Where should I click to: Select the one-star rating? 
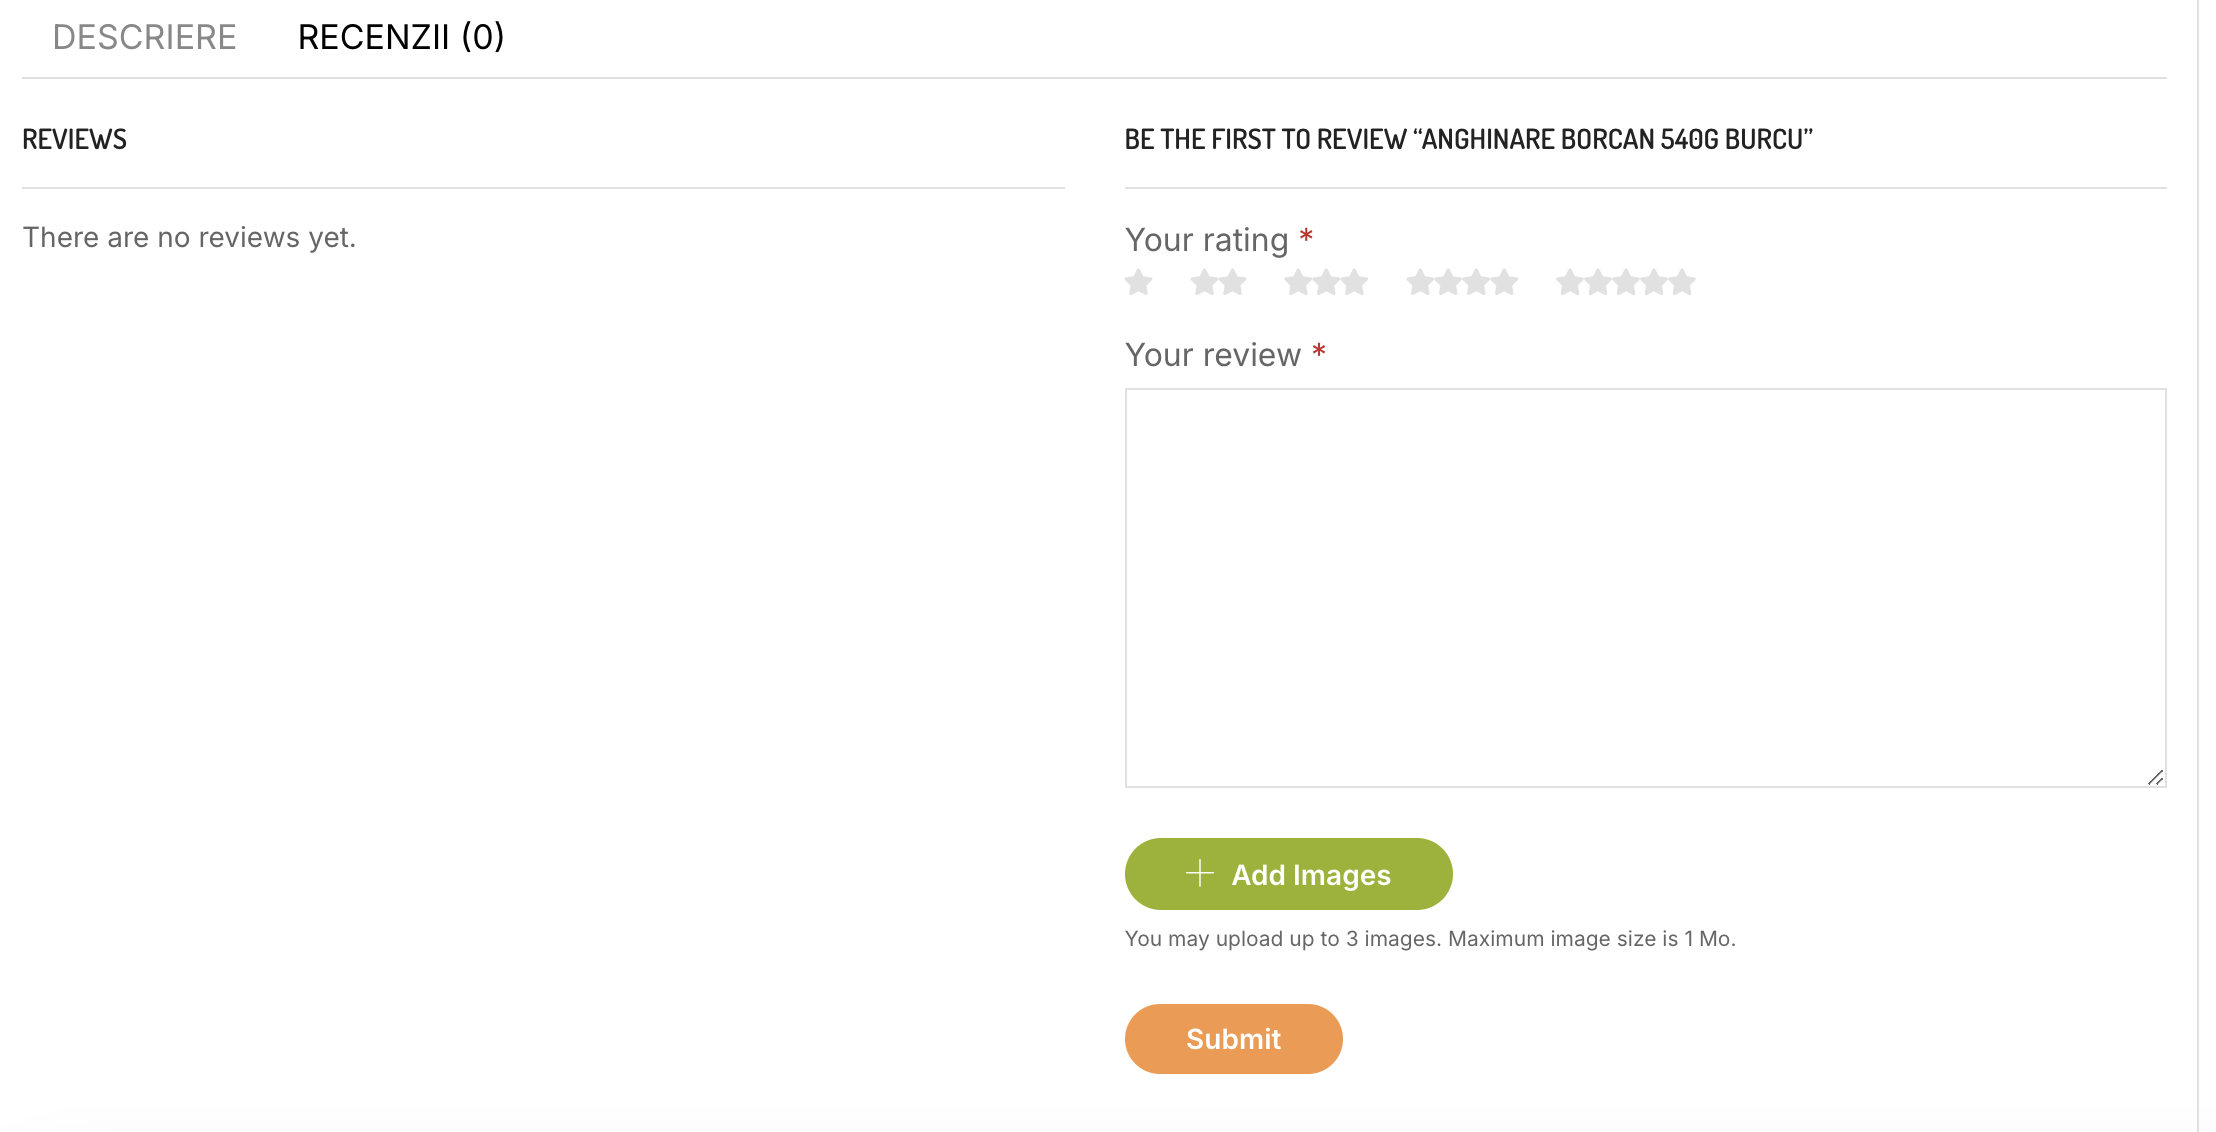(1138, 283)
